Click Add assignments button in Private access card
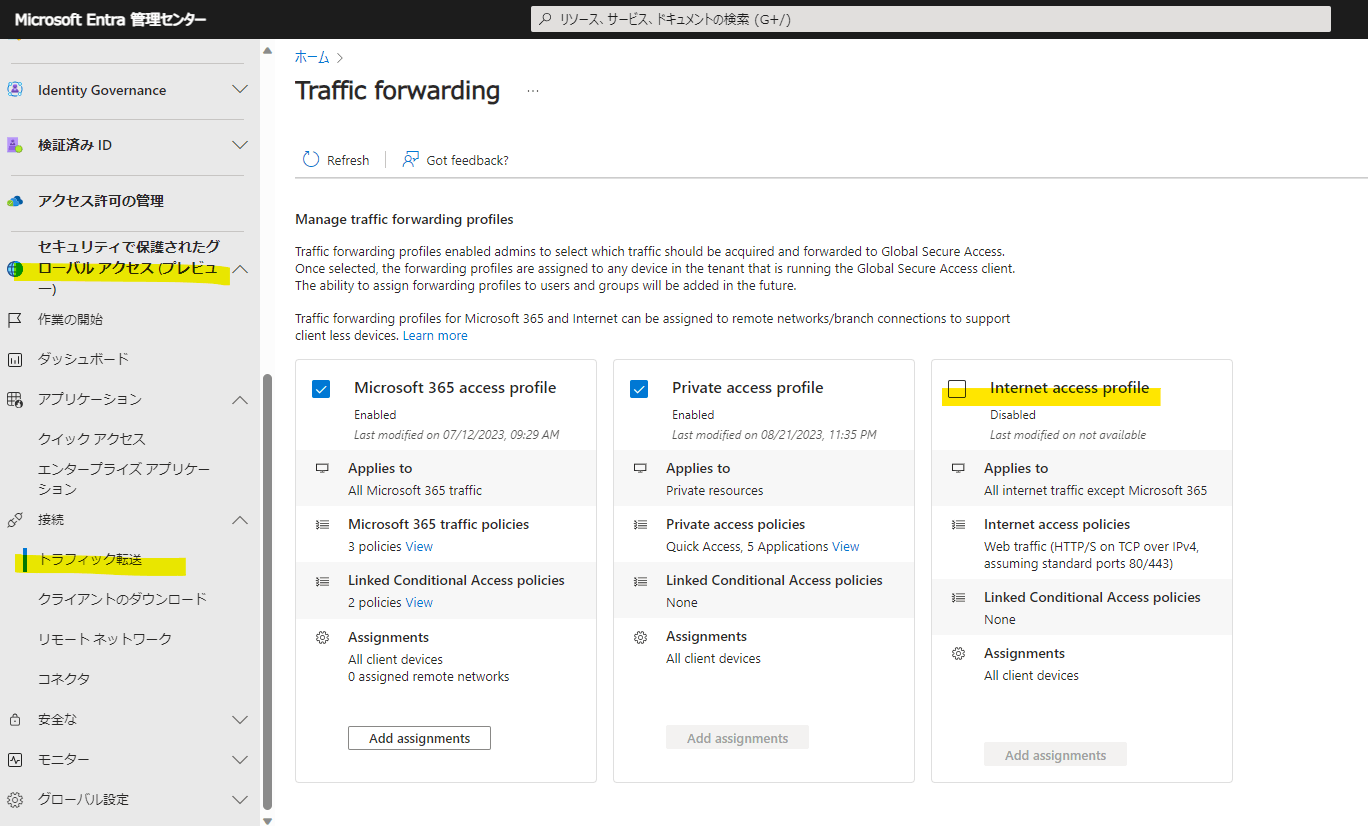1368x826 pixels. coord(737,738)
